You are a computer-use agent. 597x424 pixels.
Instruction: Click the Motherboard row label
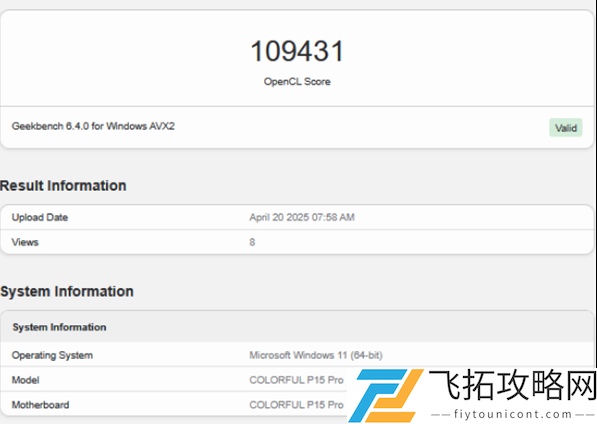click(40, 405)
